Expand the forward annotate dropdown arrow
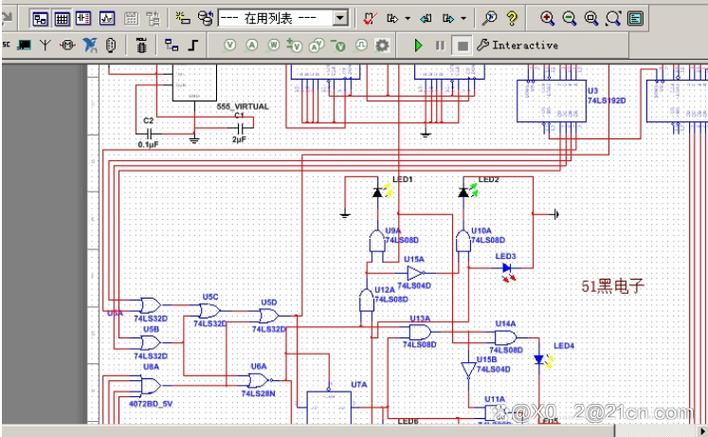The image size is (708, 437). [x=463, y=19]
